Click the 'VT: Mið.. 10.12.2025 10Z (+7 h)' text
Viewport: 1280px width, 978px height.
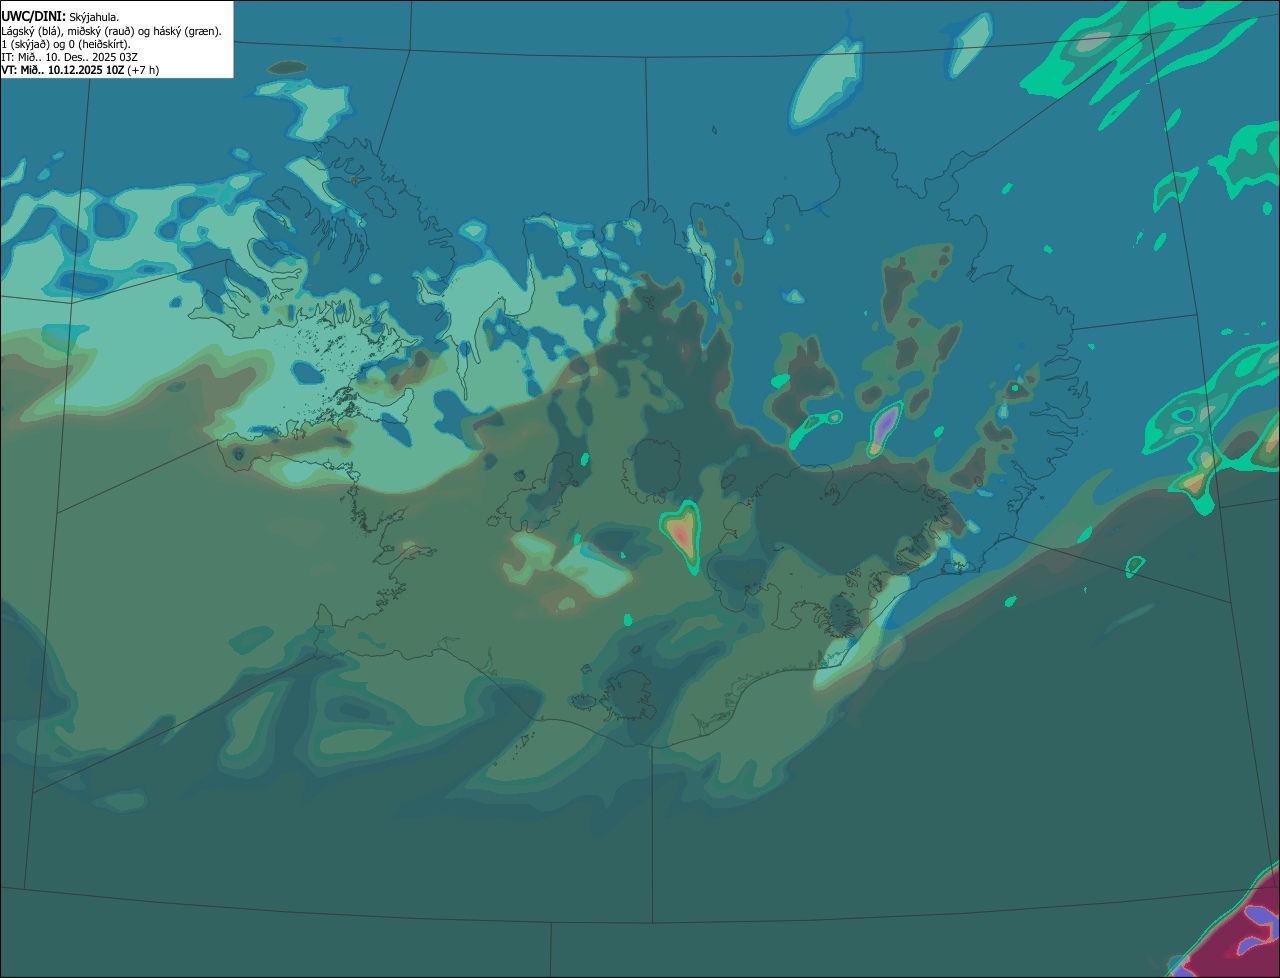80,70
